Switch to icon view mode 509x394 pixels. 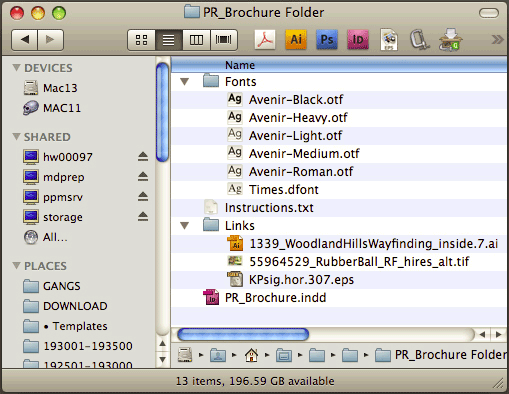[141, 40]
